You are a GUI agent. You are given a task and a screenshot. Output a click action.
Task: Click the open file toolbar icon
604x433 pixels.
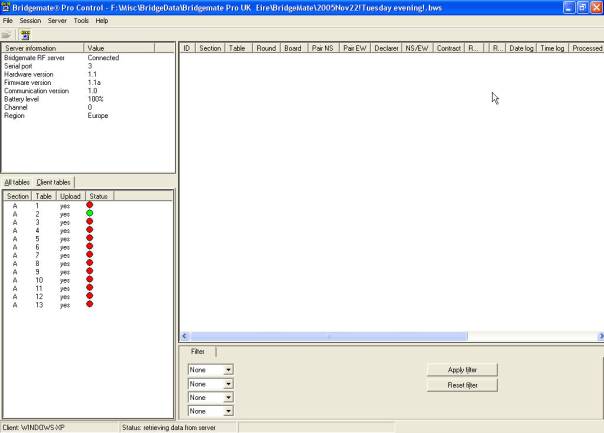pos(8,33)
